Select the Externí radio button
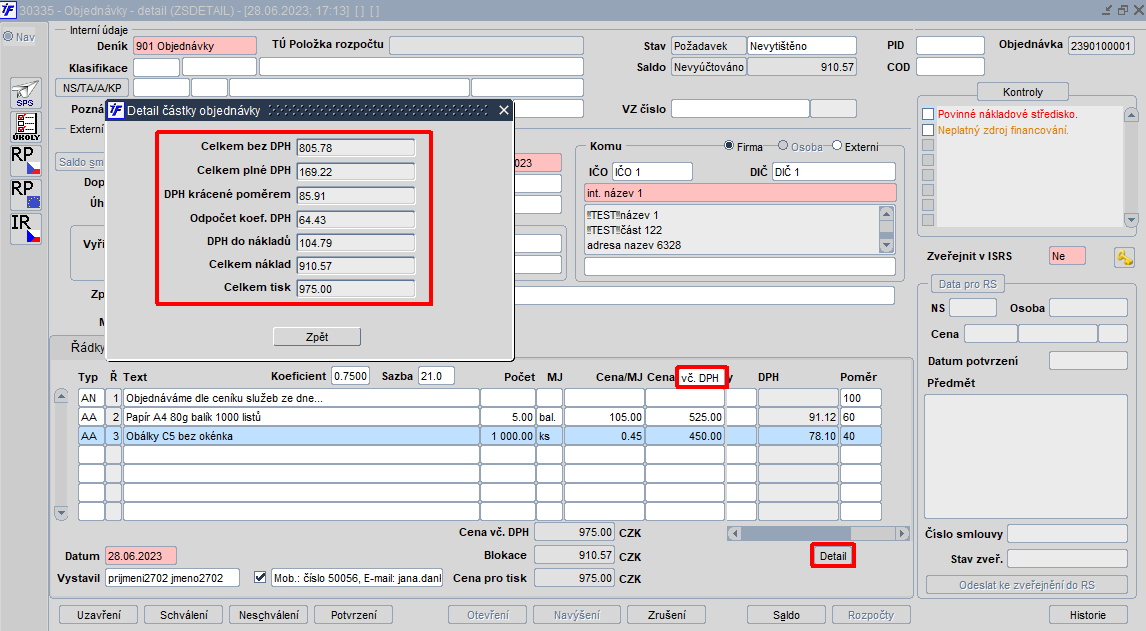Image resolution: width=1146 pixels, height=631 pixels. (x=837, y=146)
